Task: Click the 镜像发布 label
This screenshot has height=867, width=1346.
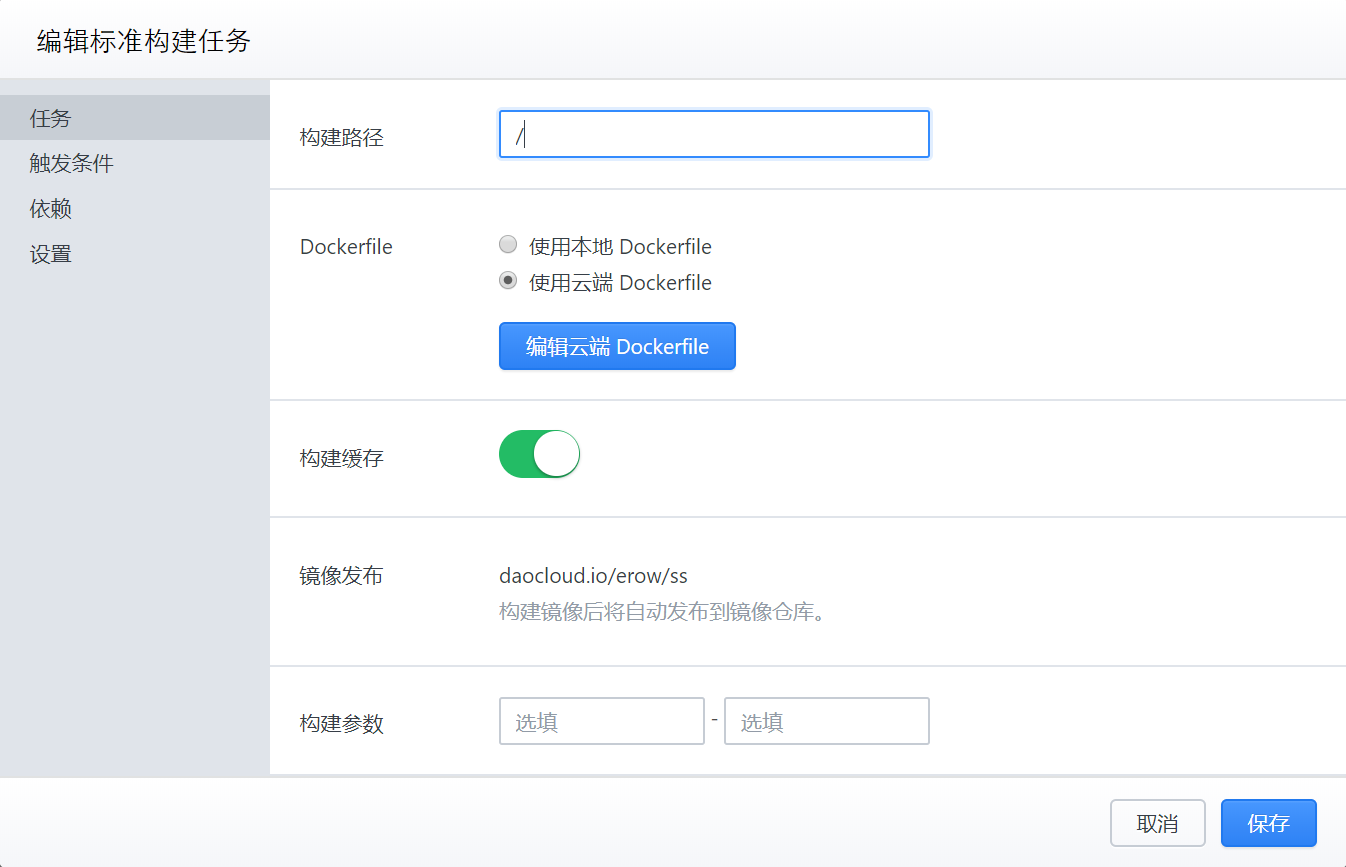Action: [342, 576]
